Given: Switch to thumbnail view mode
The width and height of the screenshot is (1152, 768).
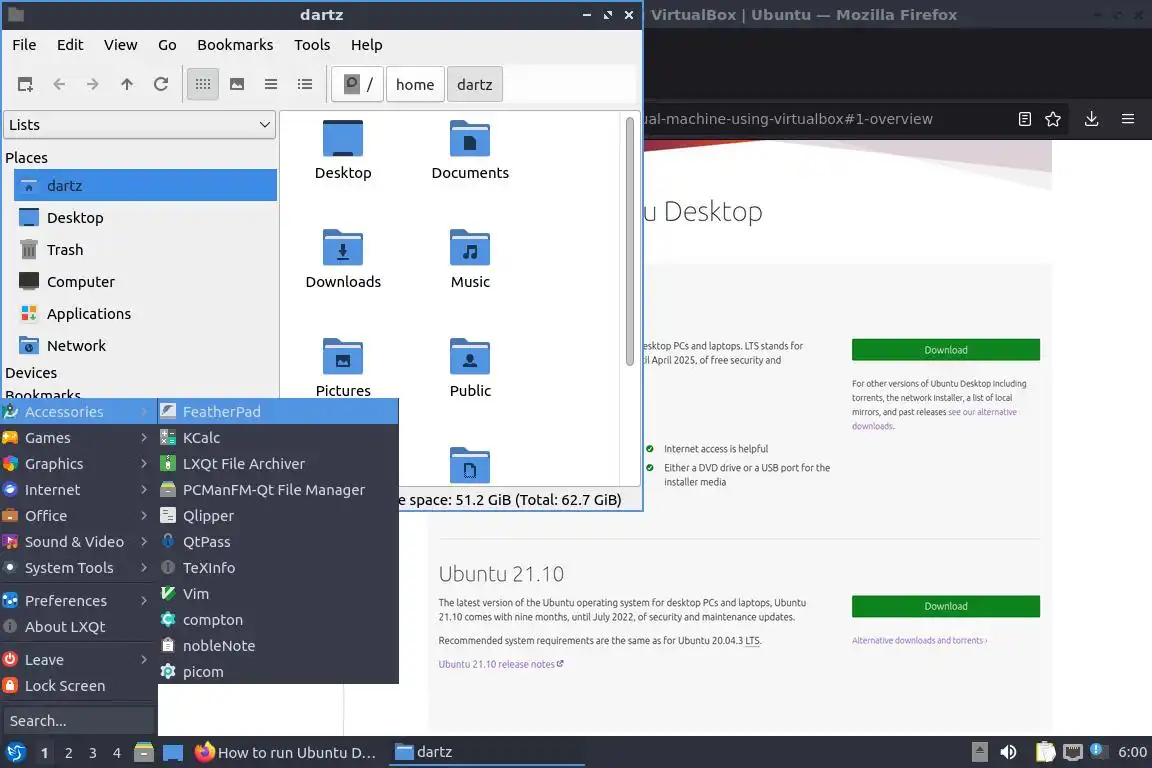Looking at the screenshot, I should click(237, 85).
